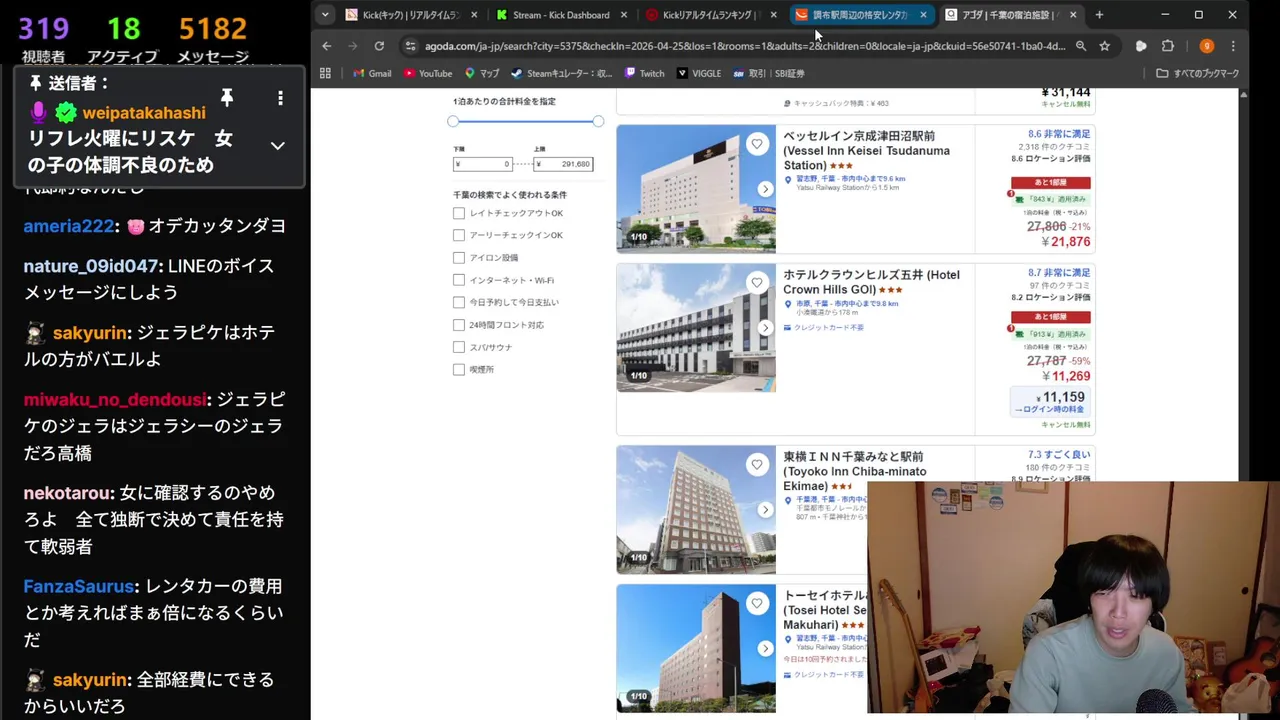Check the スパ/サウナ filter
Screen dimensions: 1280x720
tap(459, 347)
